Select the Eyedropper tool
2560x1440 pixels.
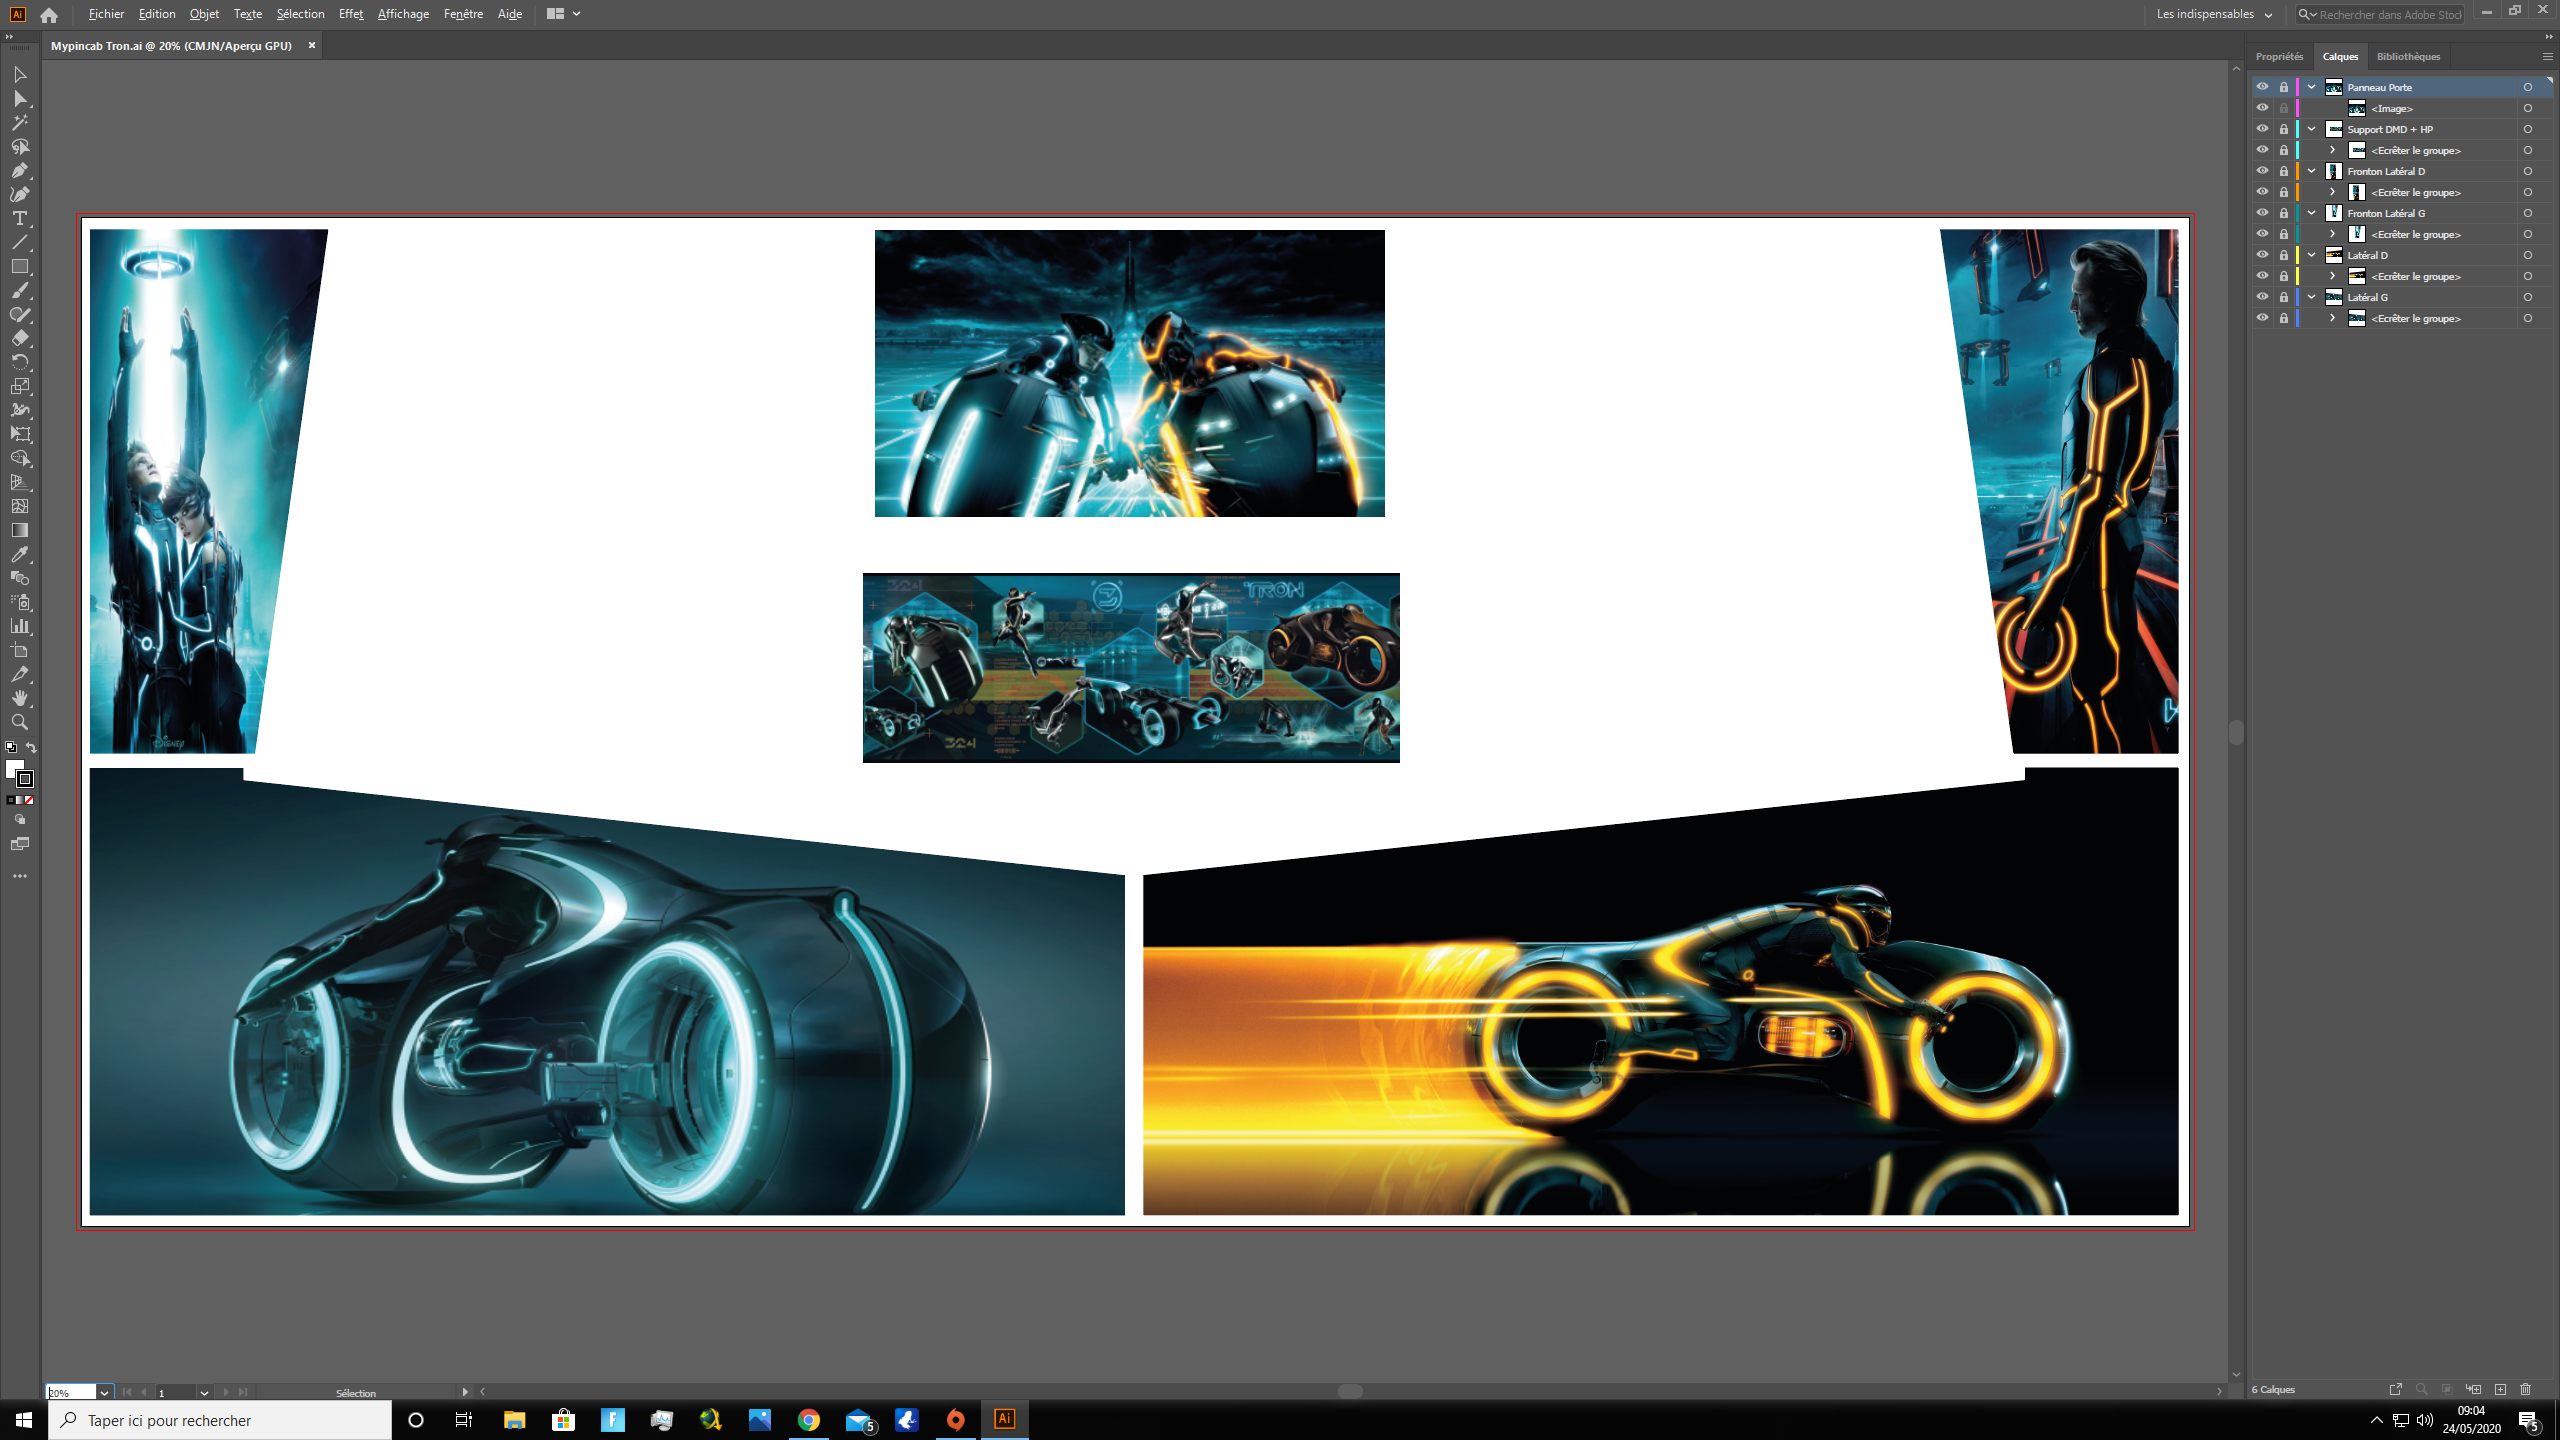[x=19, y=555]
